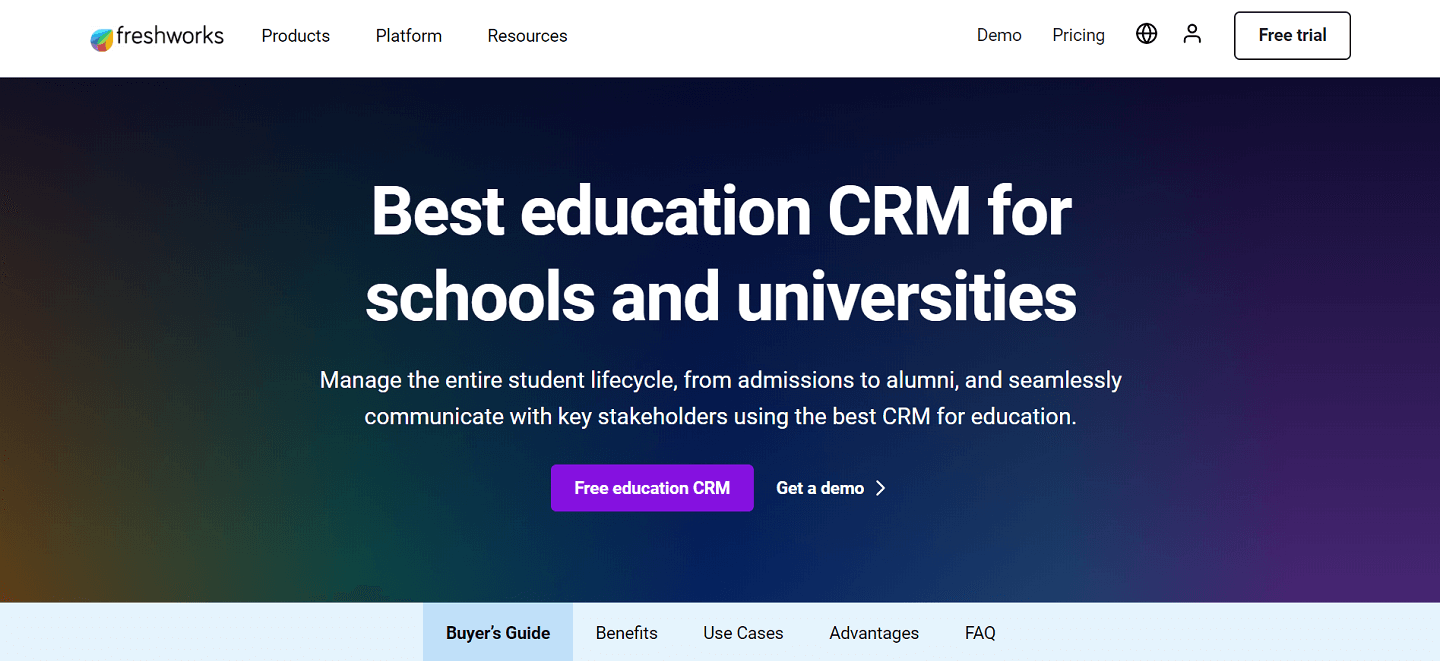Click the arrow beside Get a demo
The width and height of the screenshot is (1440, 661).
click(881, 488)
